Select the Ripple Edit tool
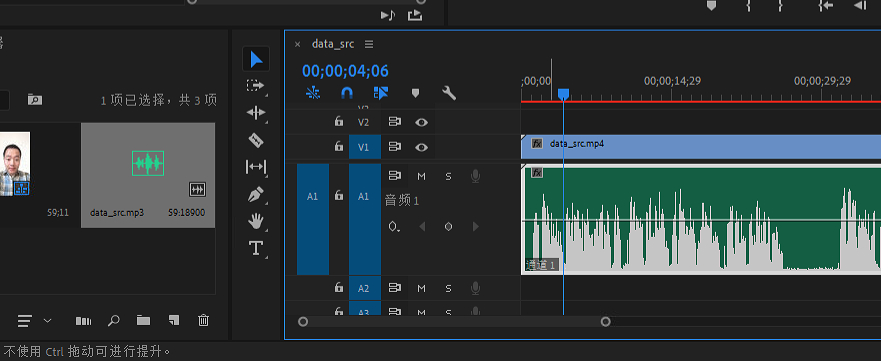 [256, 113]
